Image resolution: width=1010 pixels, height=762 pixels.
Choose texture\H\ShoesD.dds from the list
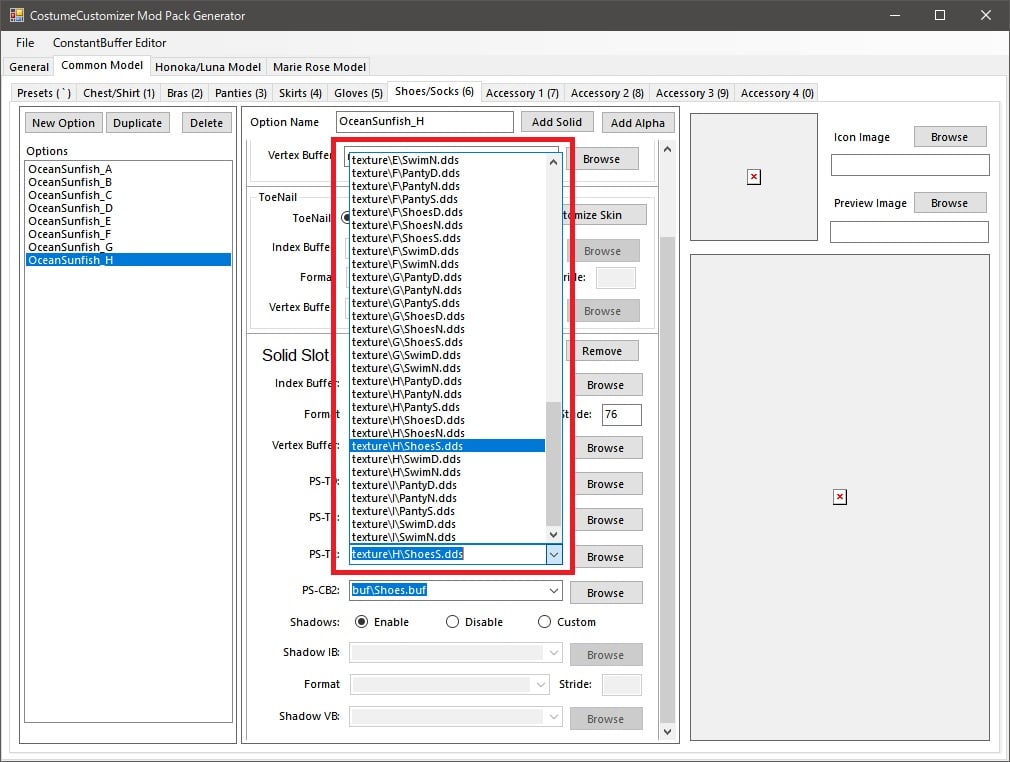[447, 420]
